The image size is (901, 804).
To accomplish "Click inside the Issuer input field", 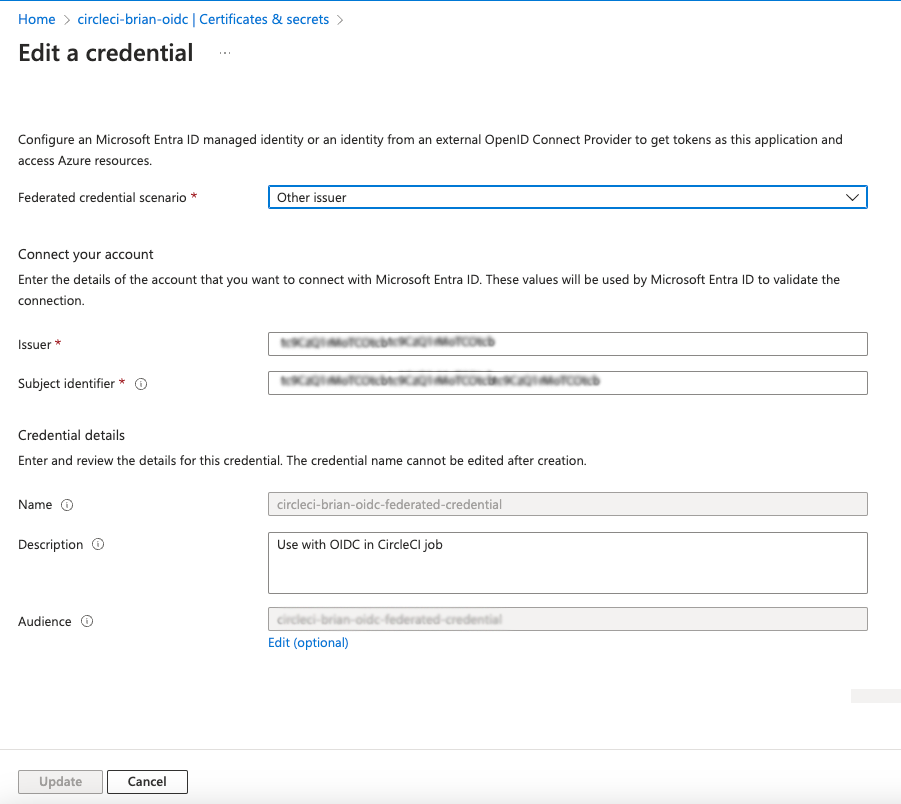I will (x=567, y=344).
